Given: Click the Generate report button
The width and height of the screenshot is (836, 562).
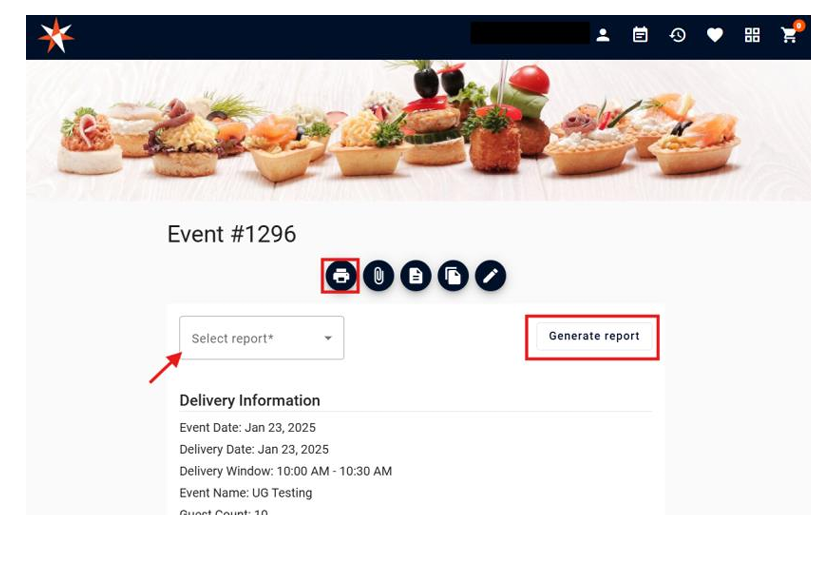Looking at the screenshot, I should pyautogui.click(x=594, y=336).
